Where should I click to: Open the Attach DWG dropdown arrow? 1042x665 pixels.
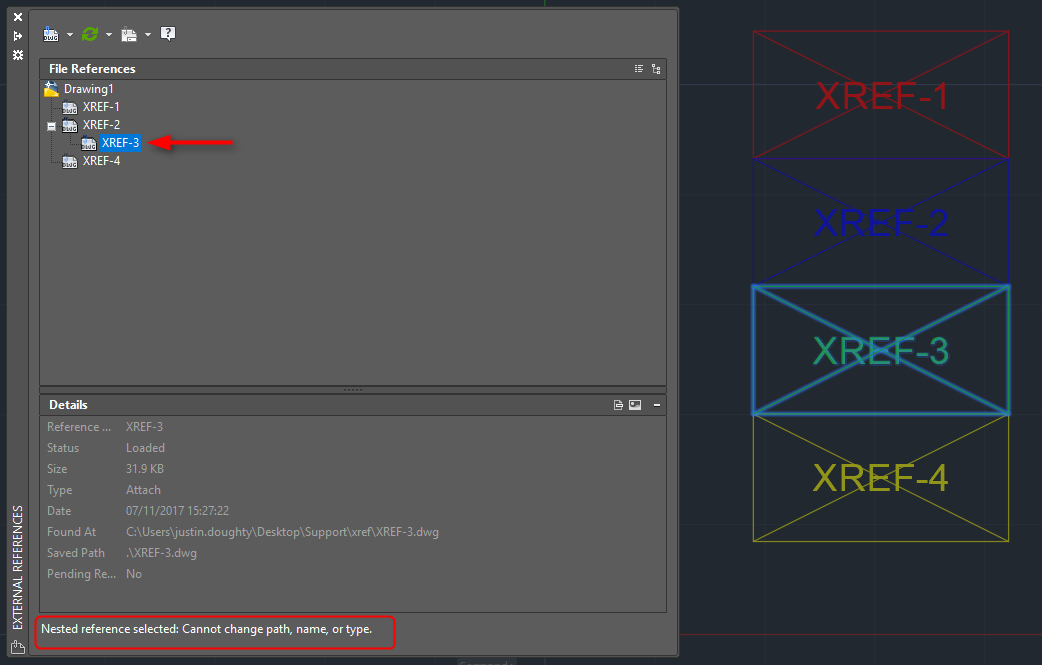point(70,35)
